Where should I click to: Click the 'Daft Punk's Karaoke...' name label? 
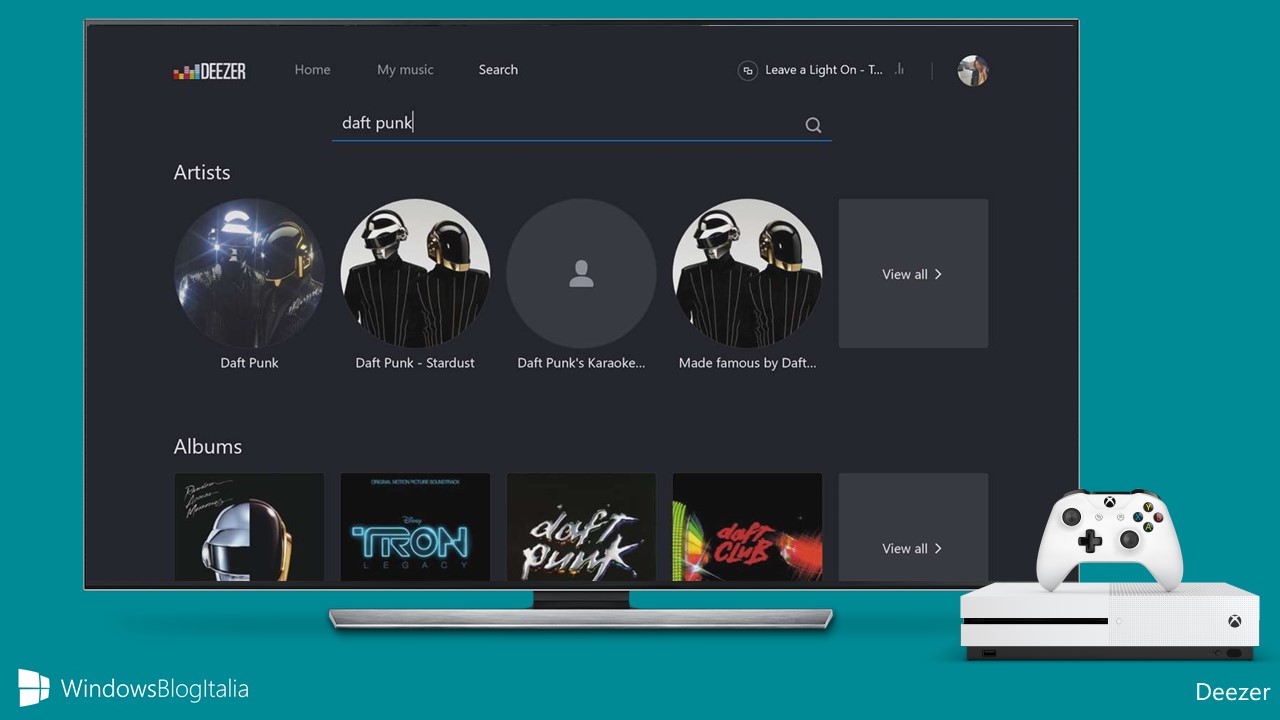[581, 363]
